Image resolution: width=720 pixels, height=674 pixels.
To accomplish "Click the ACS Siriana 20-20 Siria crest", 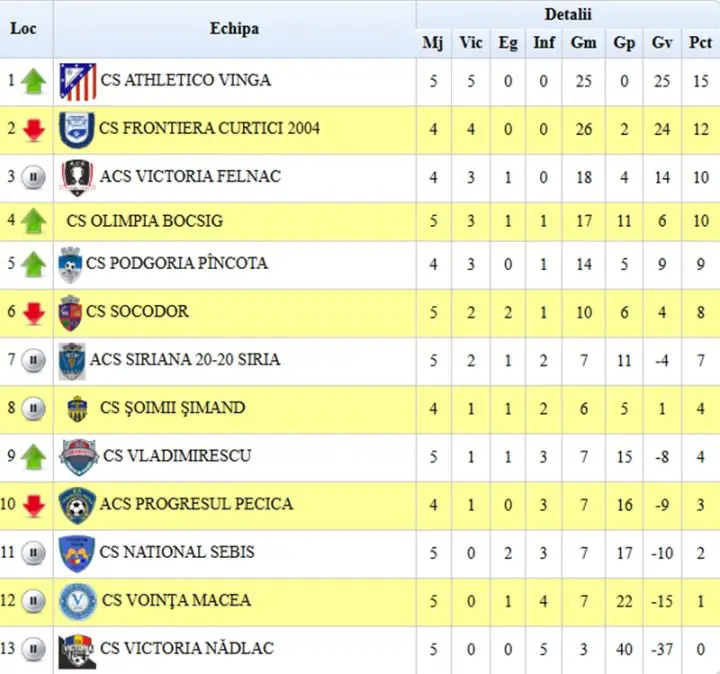I will point(72,361).
